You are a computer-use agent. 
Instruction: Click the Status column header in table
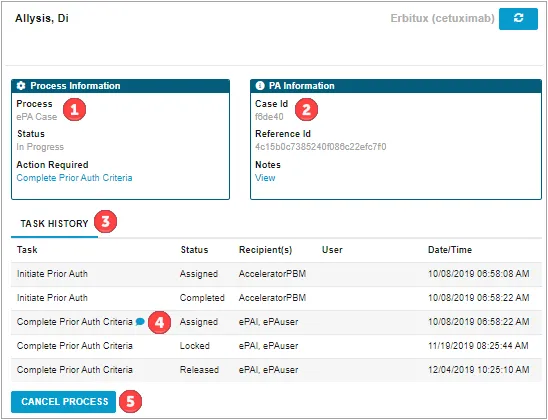[x=194, y=250]
